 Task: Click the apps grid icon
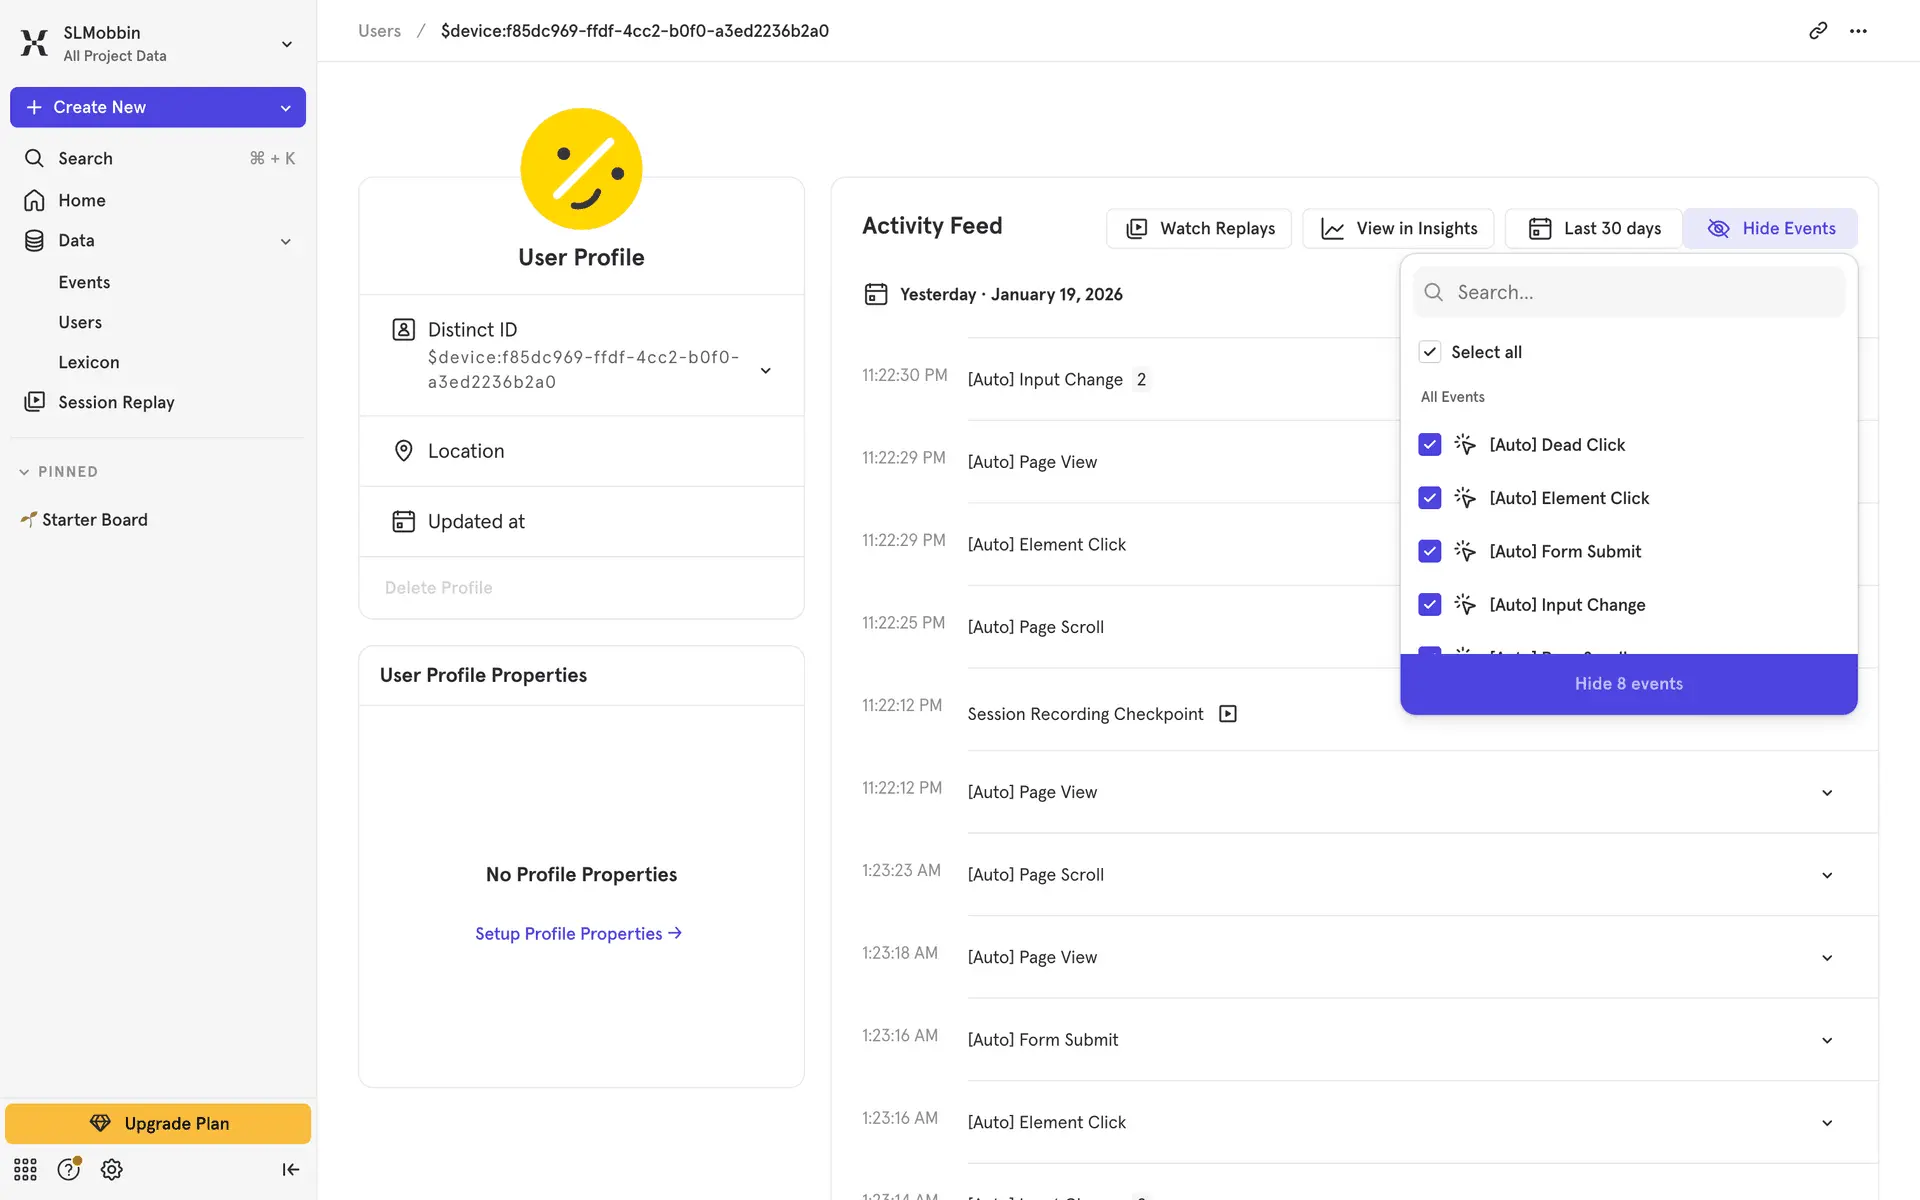[25, 1169]
